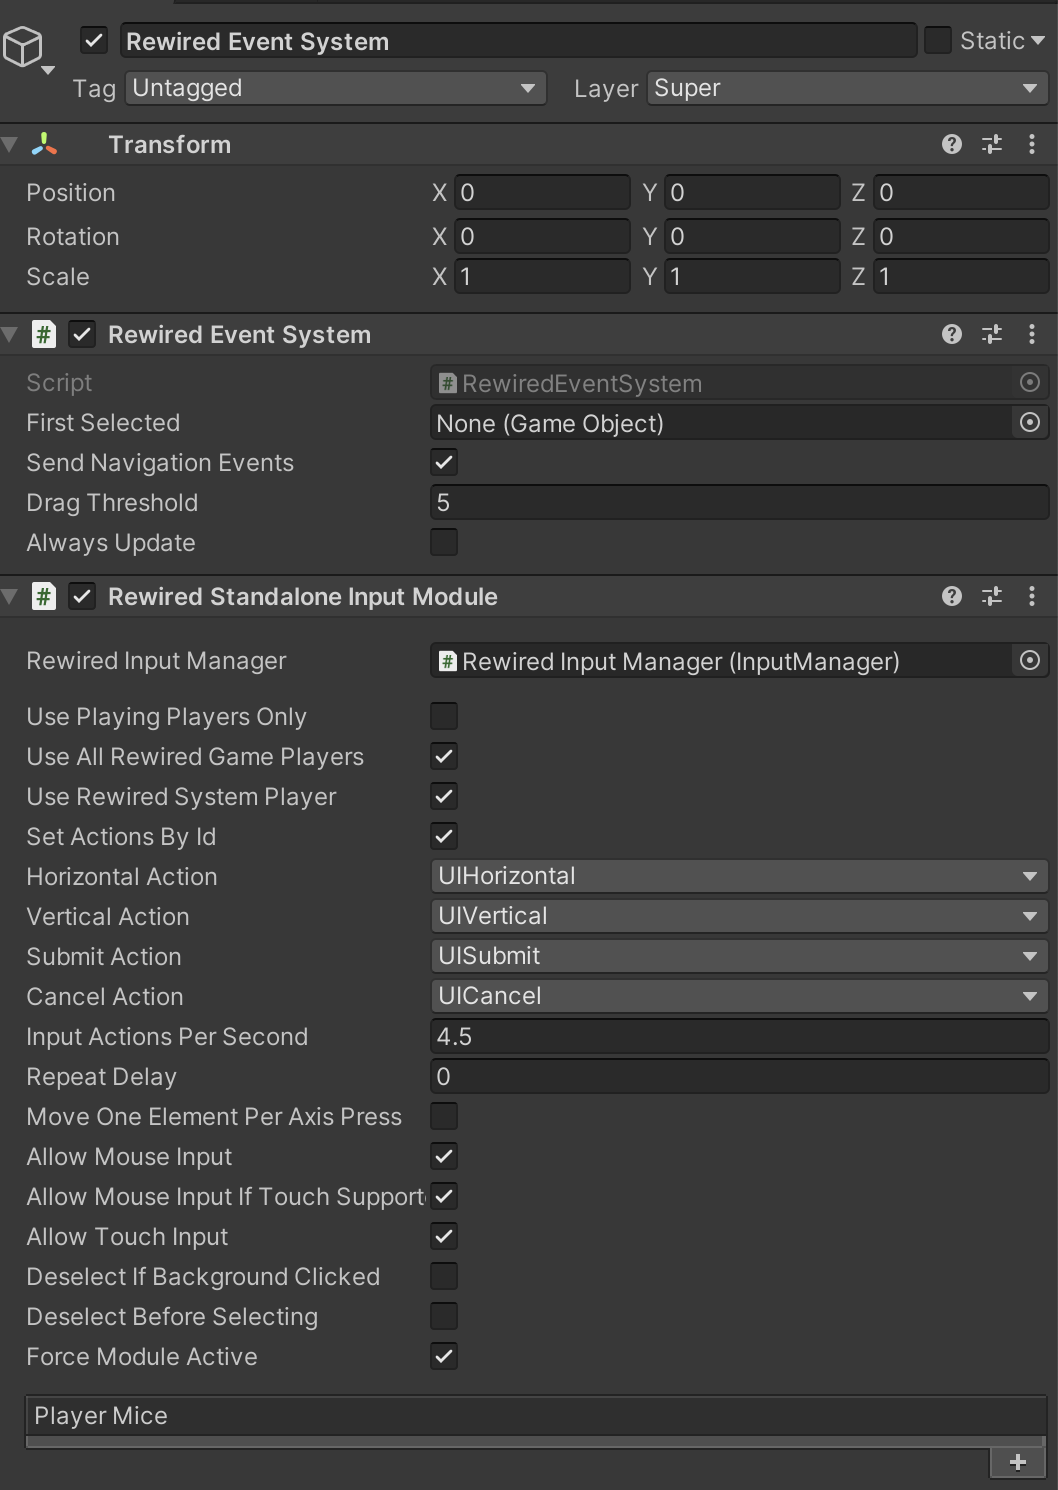This screenshot has width=1058, height=1490.
Task: Open Transform preset selector icon
Action: (992, 144)
